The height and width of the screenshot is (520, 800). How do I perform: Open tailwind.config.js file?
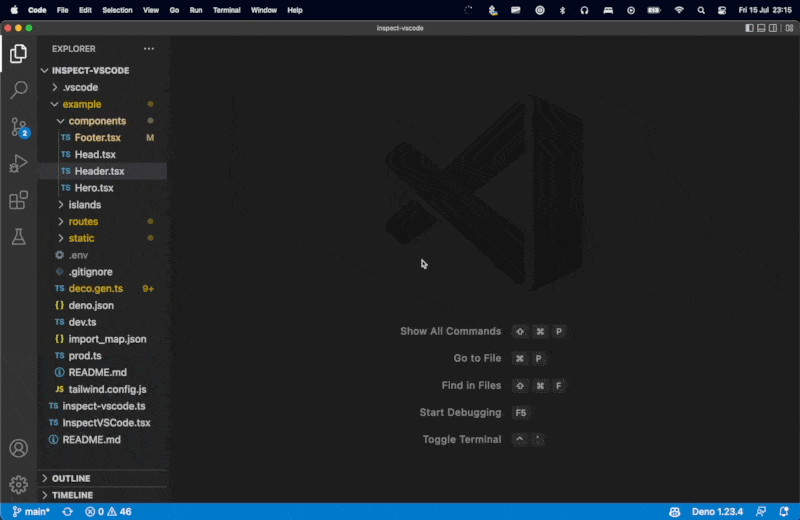coord(103,389)
